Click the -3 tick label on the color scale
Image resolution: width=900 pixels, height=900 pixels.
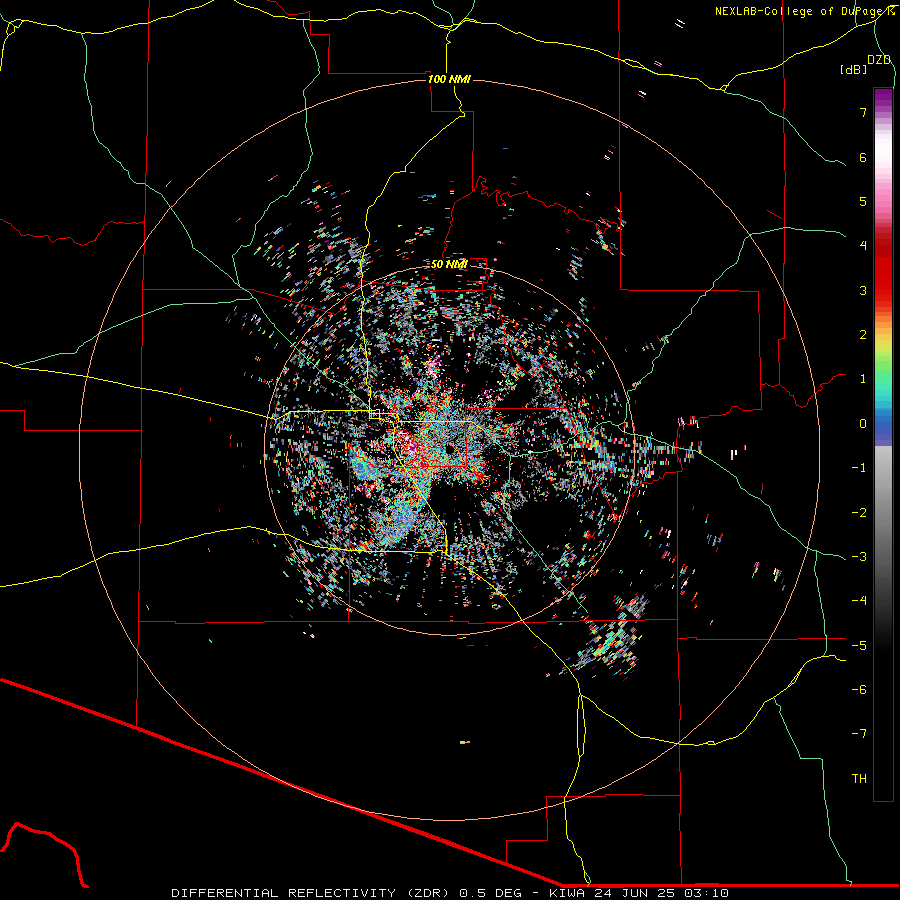(859, 557)
